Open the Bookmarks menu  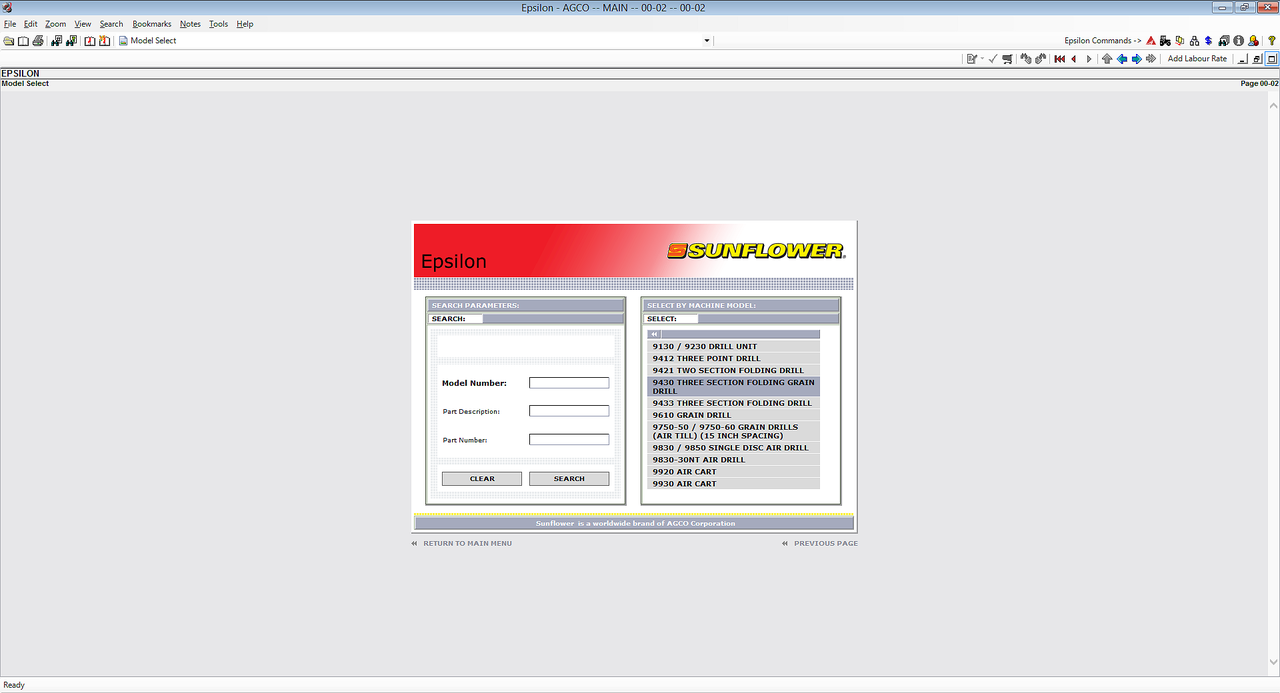click(152, 24)
